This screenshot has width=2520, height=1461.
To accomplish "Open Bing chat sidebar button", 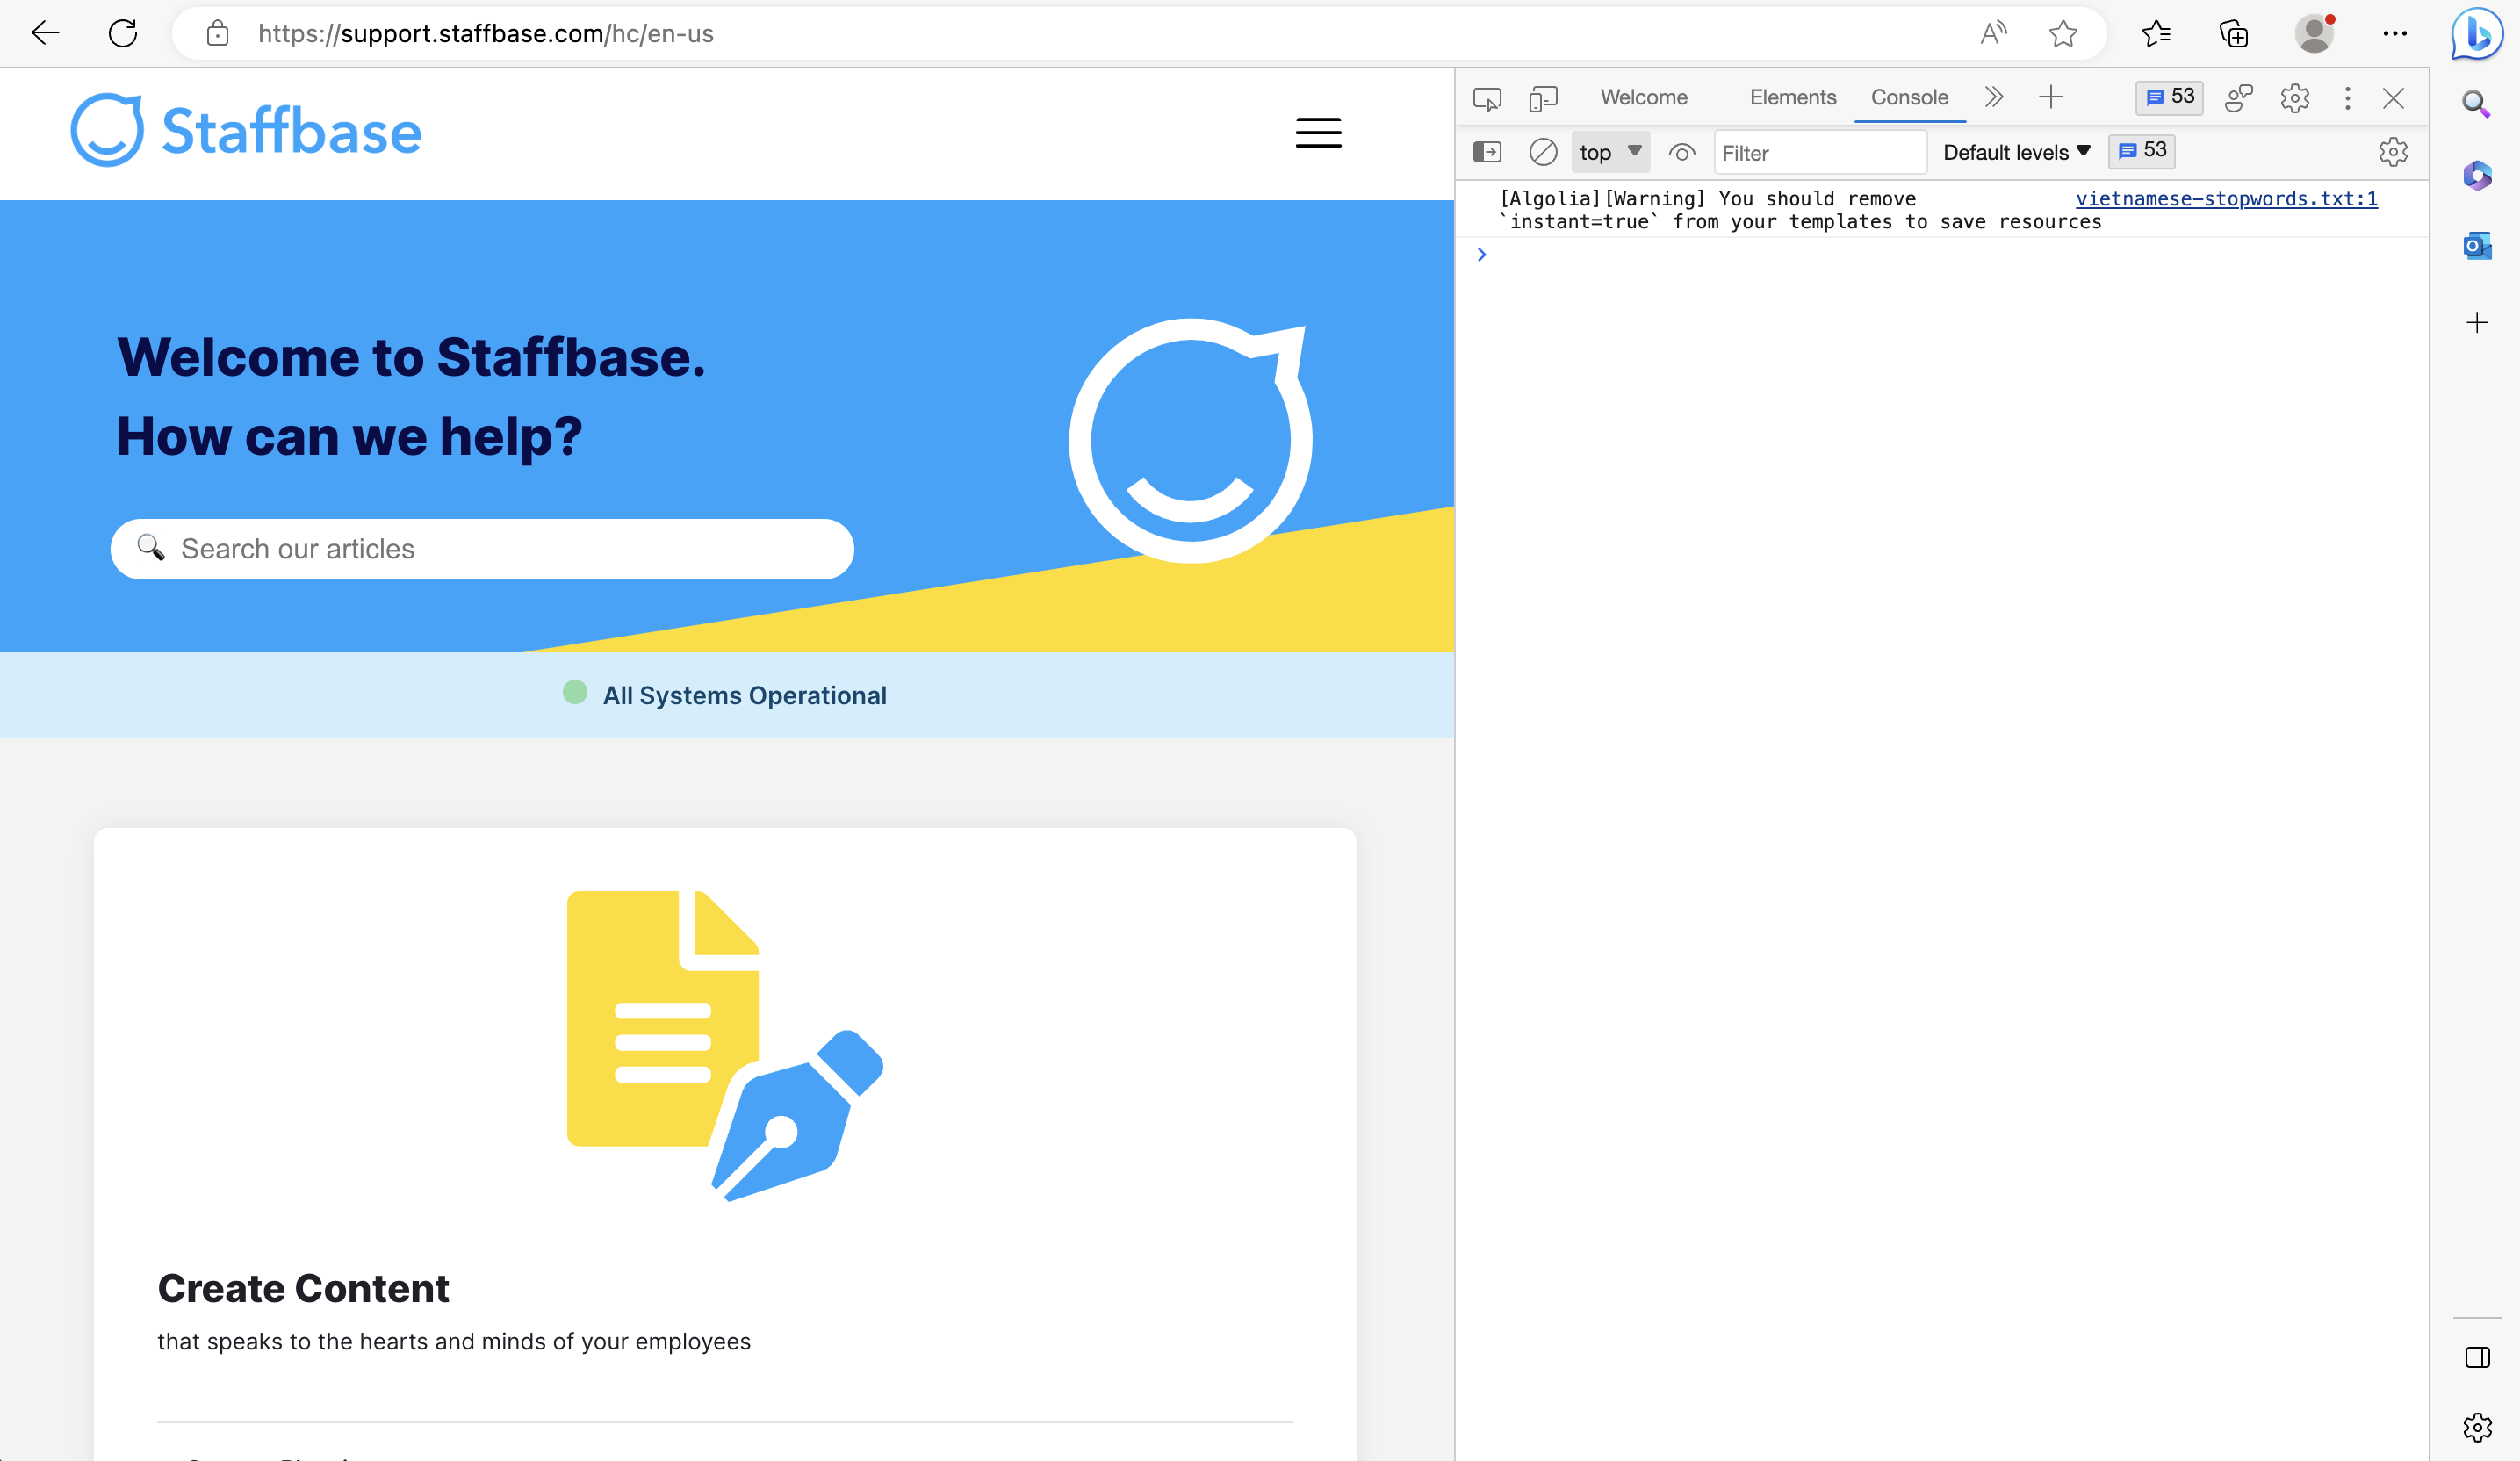I will [2477, 33].
